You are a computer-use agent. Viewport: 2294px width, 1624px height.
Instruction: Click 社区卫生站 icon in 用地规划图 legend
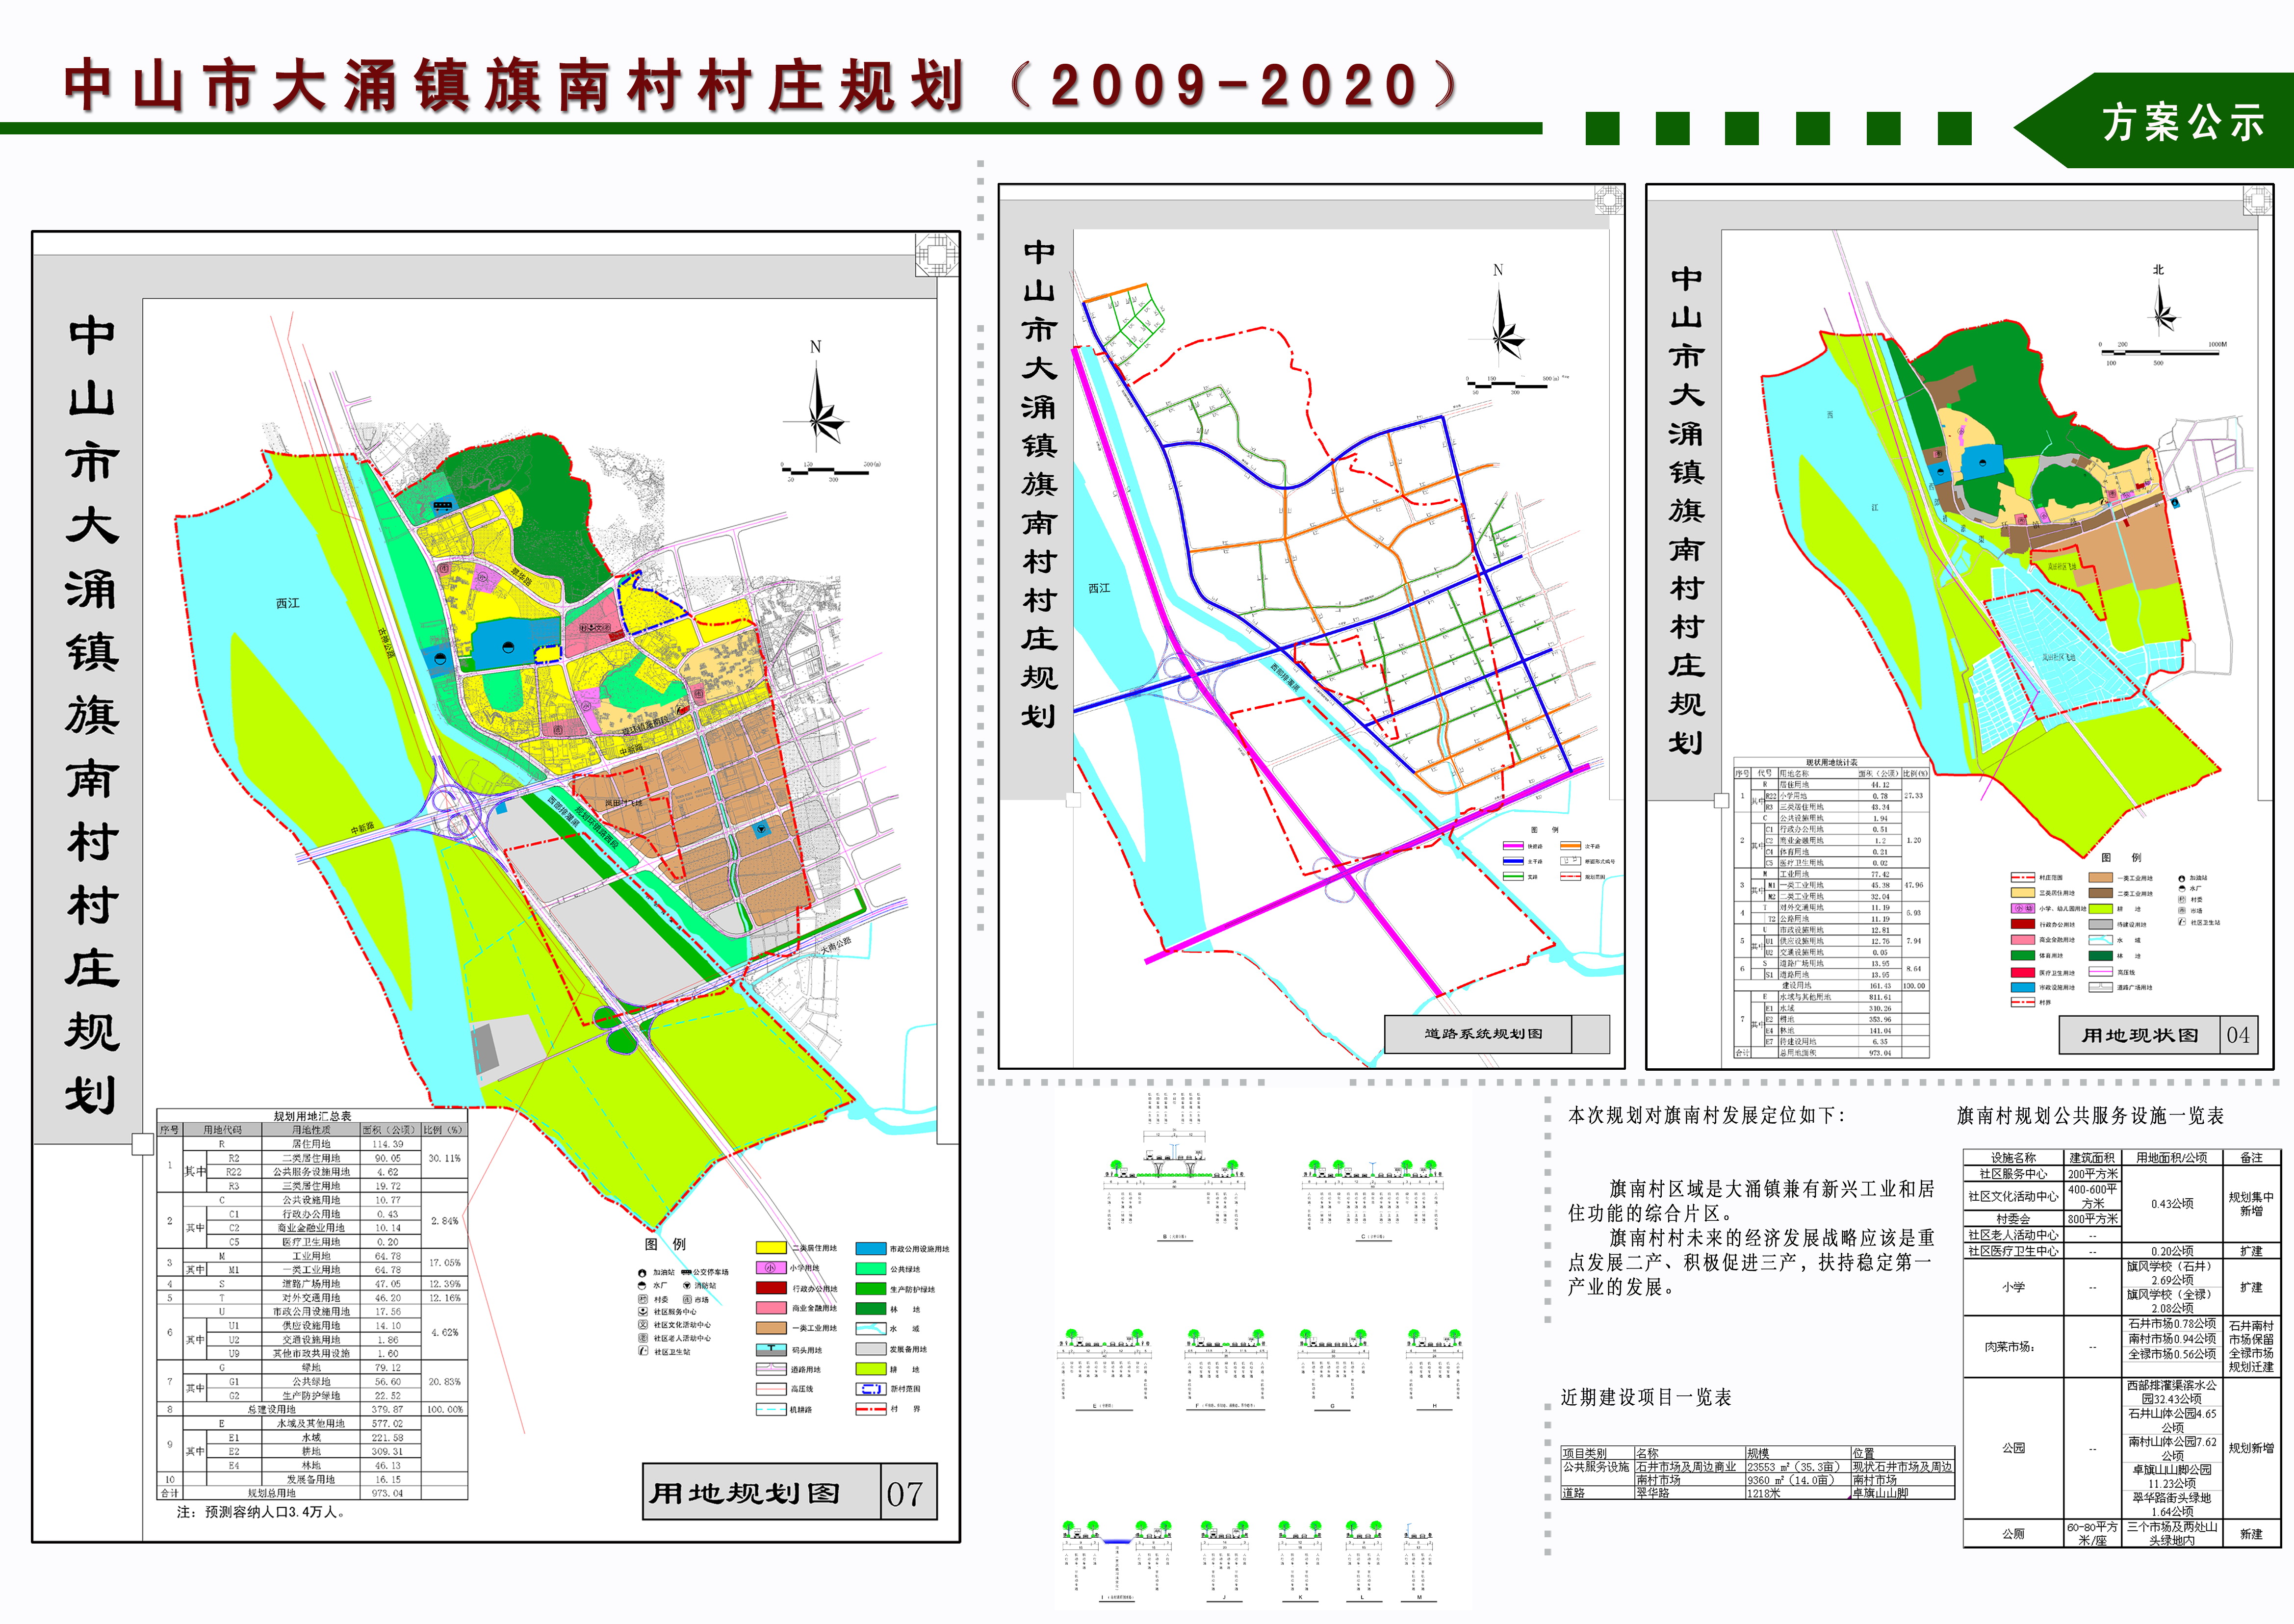pos(643,1351)
